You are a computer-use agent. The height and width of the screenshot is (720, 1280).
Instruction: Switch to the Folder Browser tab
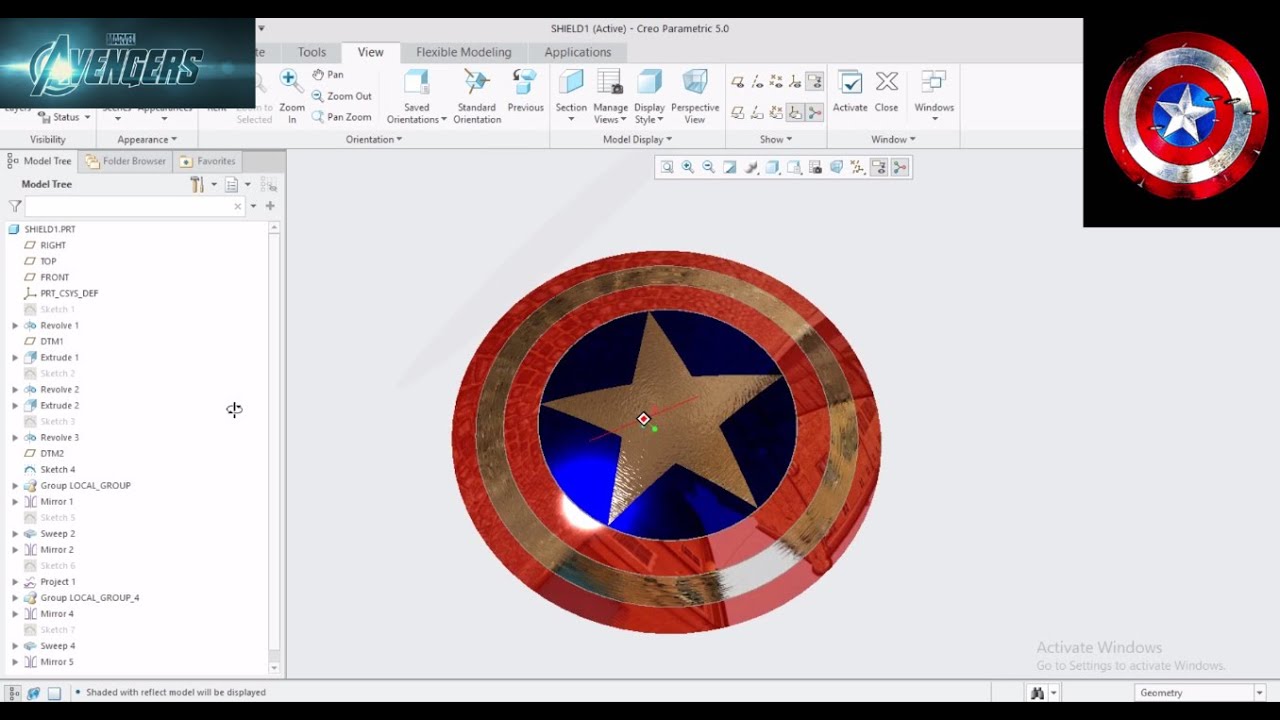(x=126, y=161)
